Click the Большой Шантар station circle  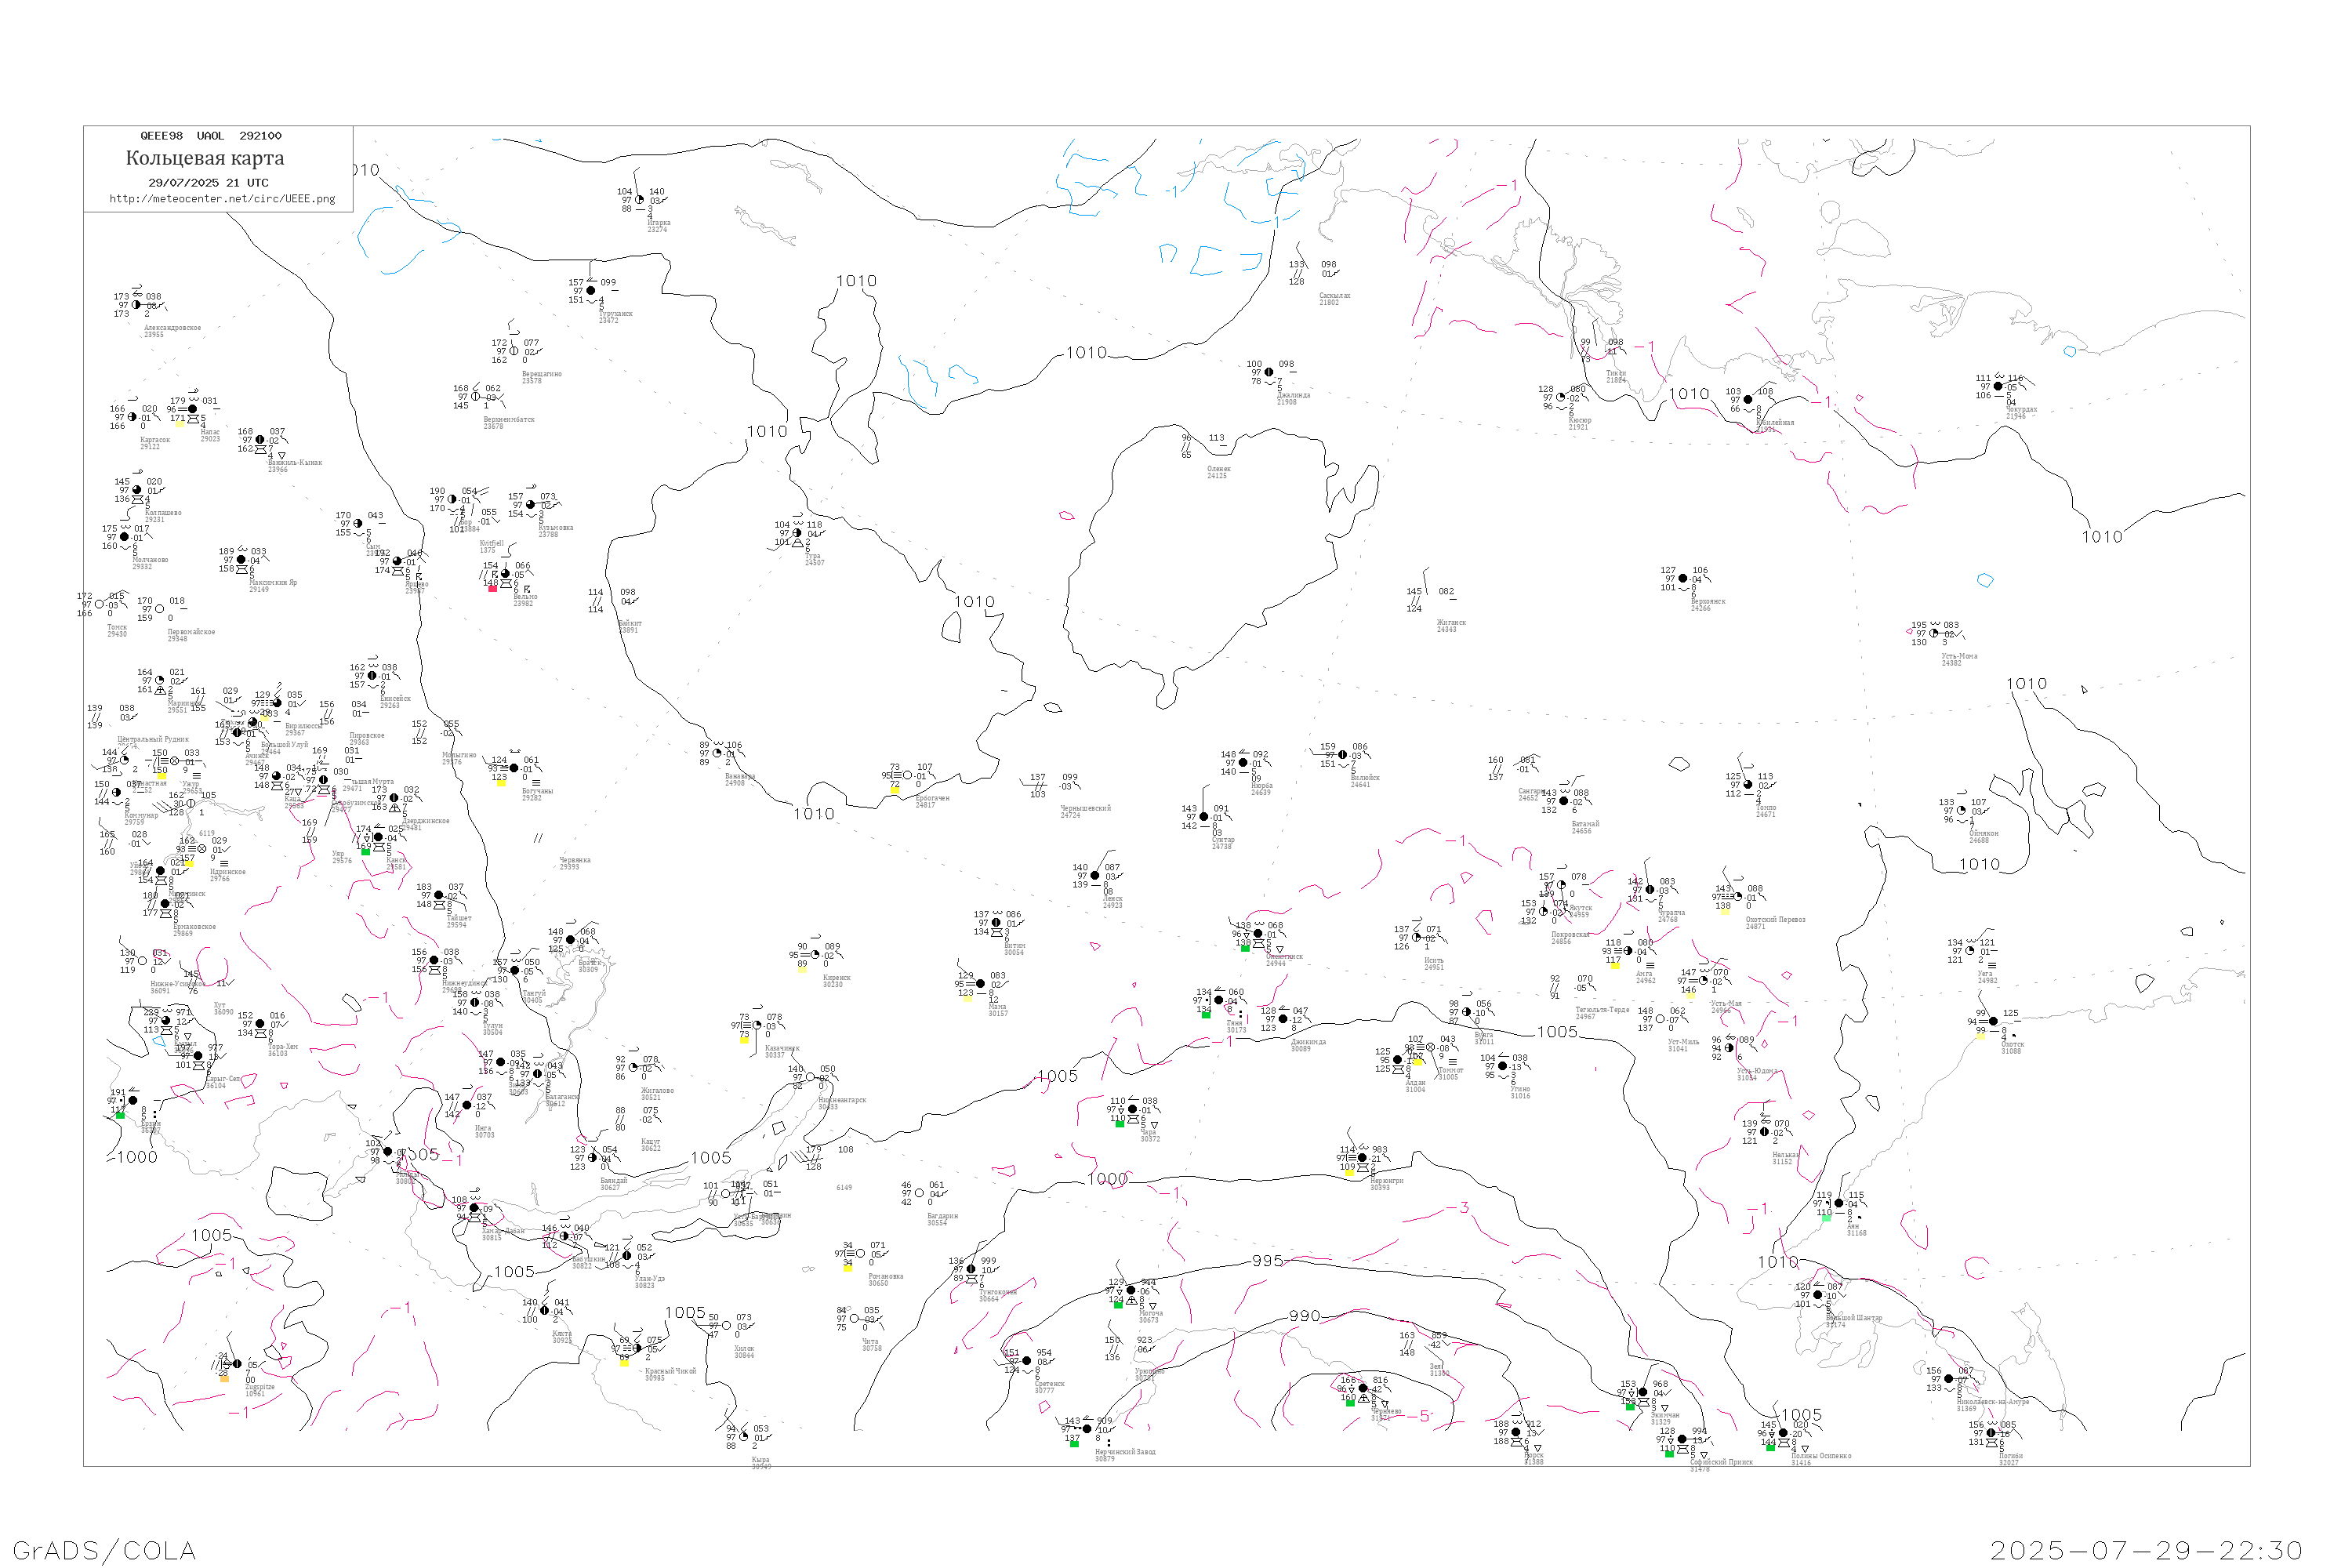1818,1295
